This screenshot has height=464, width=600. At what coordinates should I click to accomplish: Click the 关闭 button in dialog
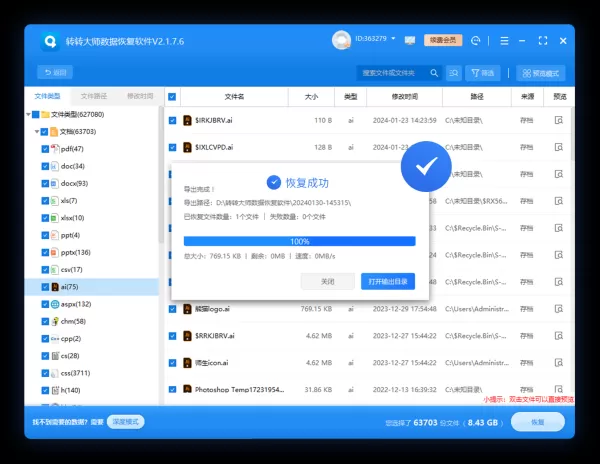[x=328, y=282]
